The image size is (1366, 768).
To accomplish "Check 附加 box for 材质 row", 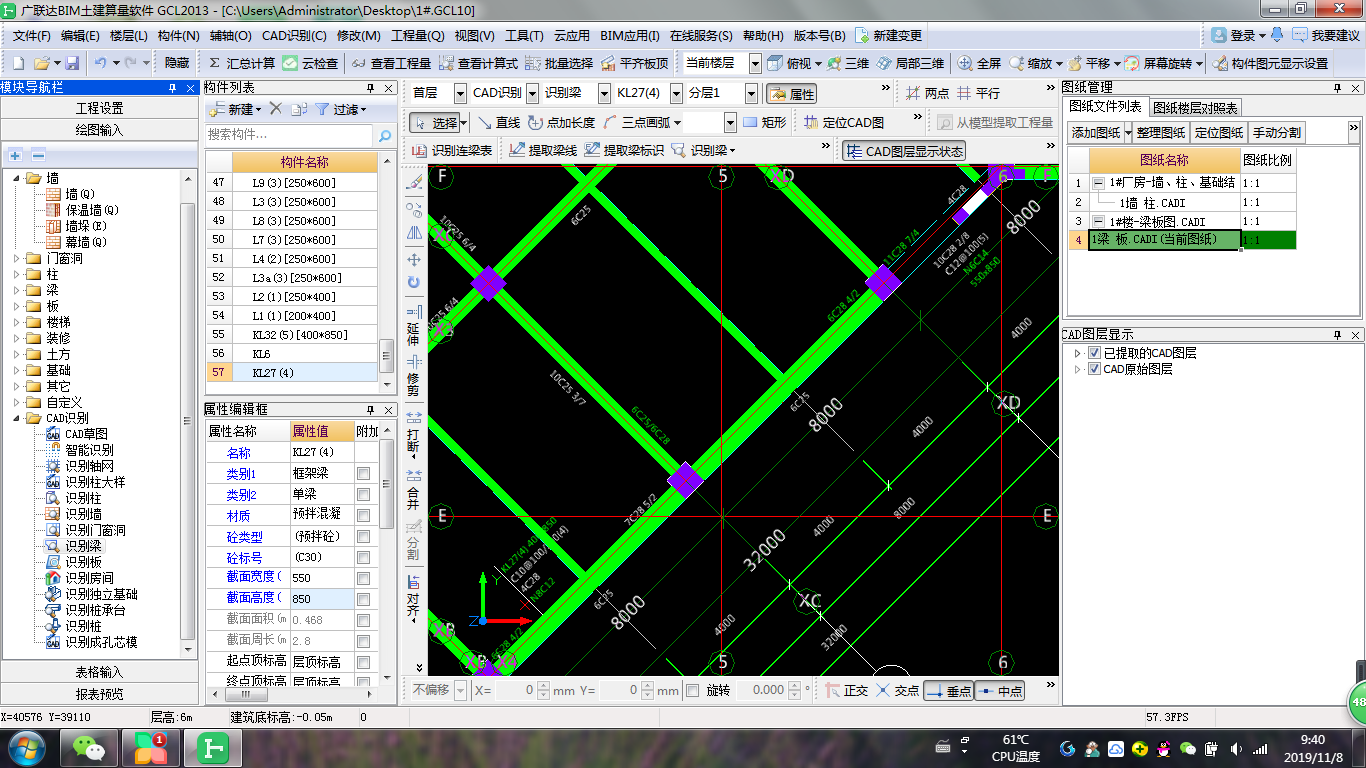I will pyautogui.click(x=363, y=515).
